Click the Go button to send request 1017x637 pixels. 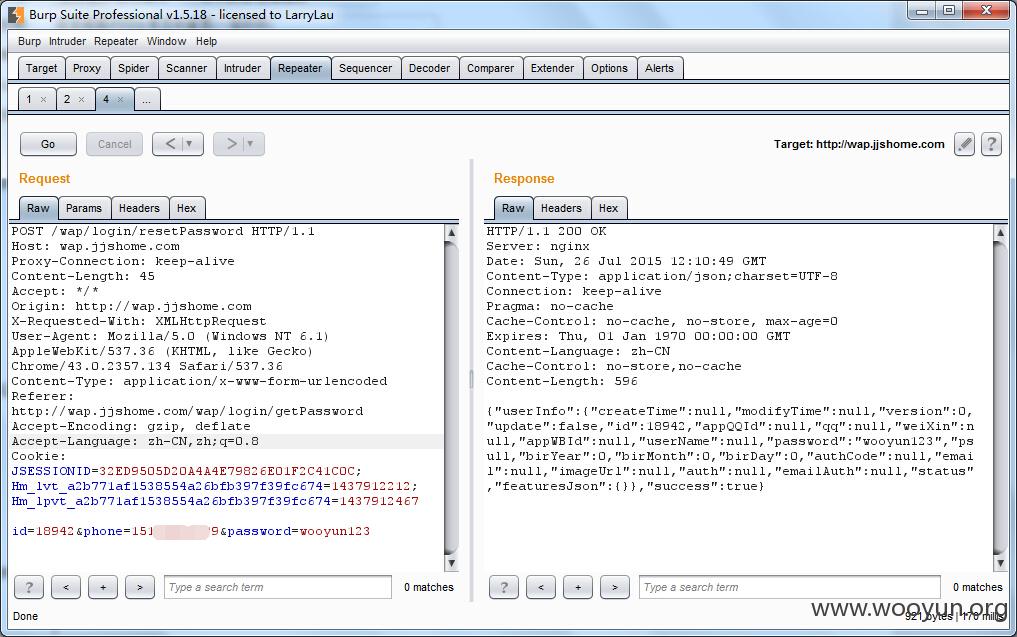[x=48, y=144]
